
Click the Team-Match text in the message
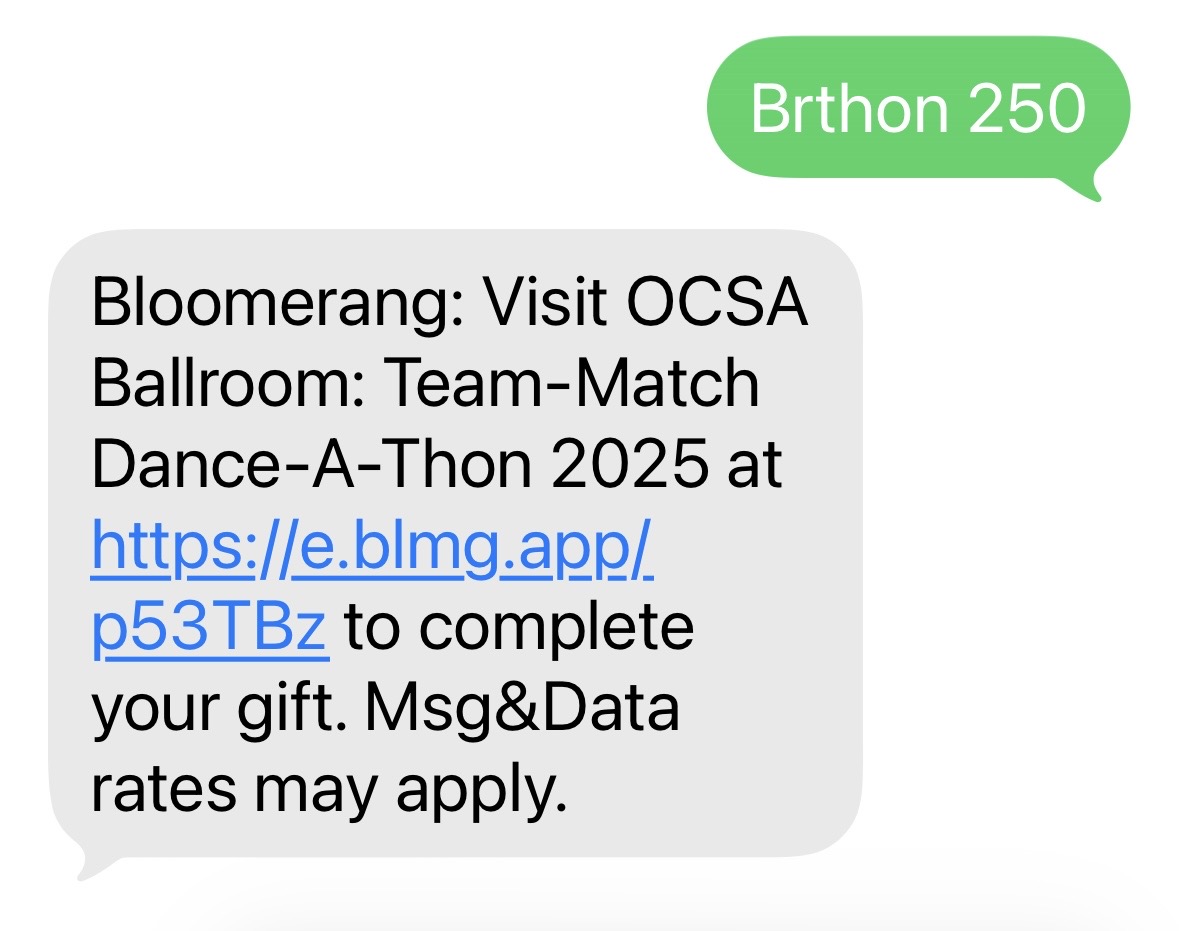[571, 383]
